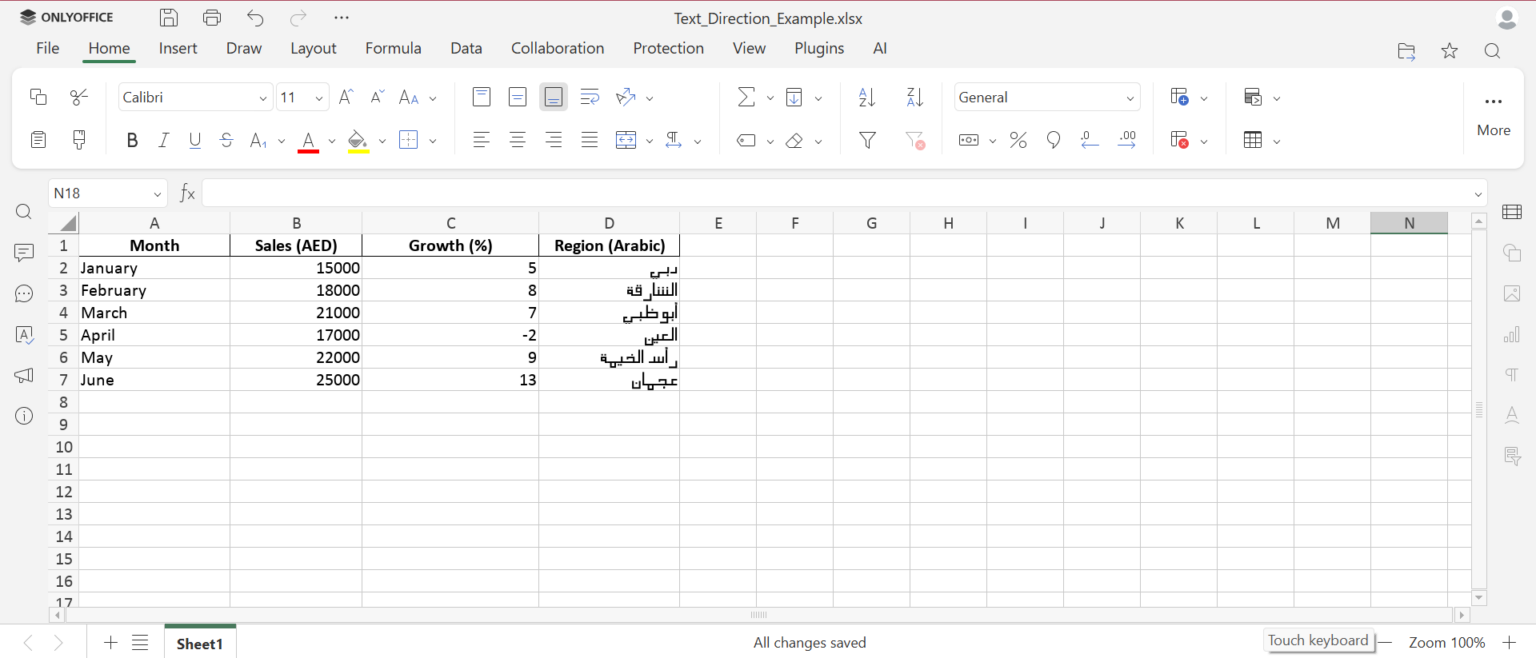Decrease decimal places for selection
The height and width of the screenshot is (658, 1536).
(1090, 140)
